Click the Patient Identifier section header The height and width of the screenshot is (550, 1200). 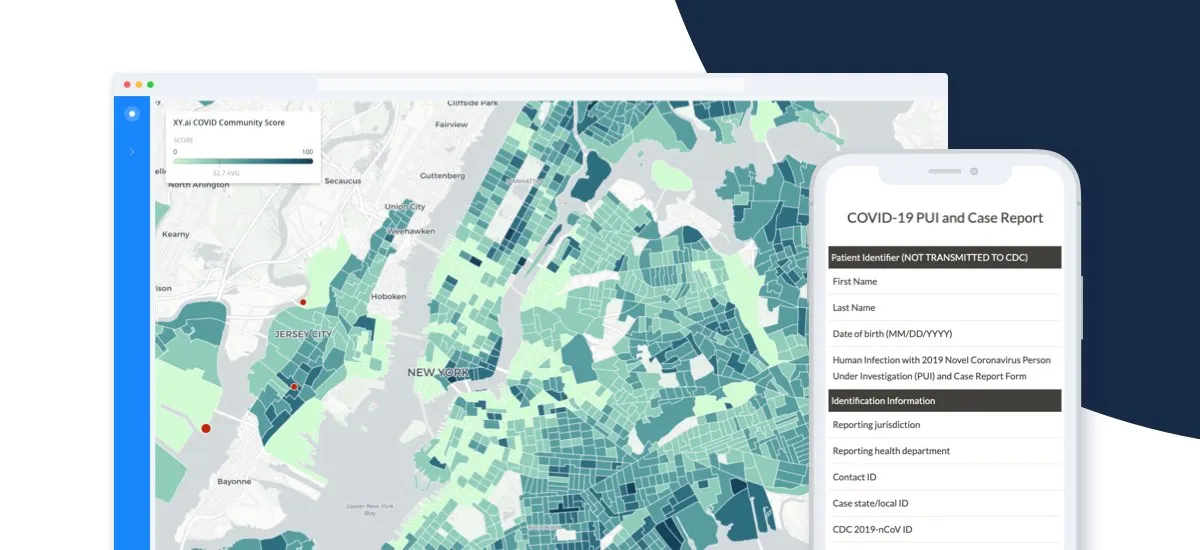tap(944, 258)
